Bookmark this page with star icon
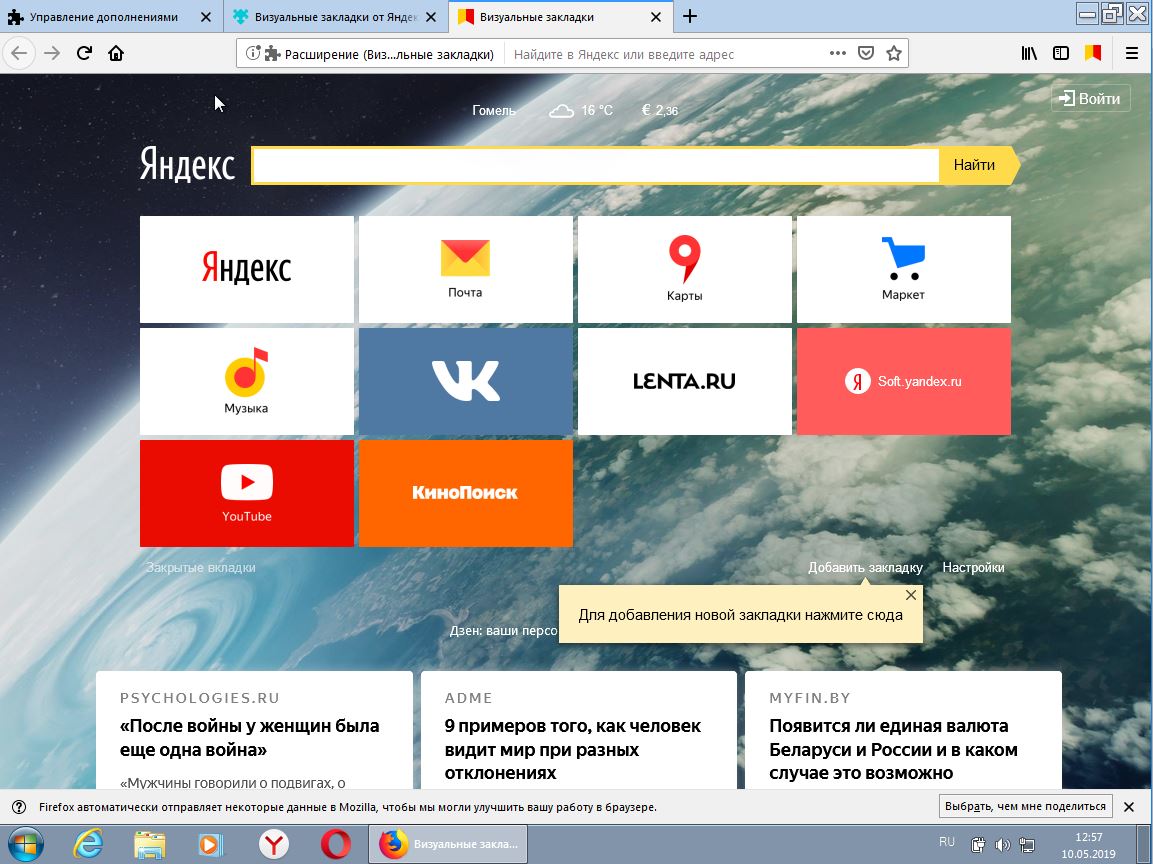1153x864 pixels. (x=893, y=53)
